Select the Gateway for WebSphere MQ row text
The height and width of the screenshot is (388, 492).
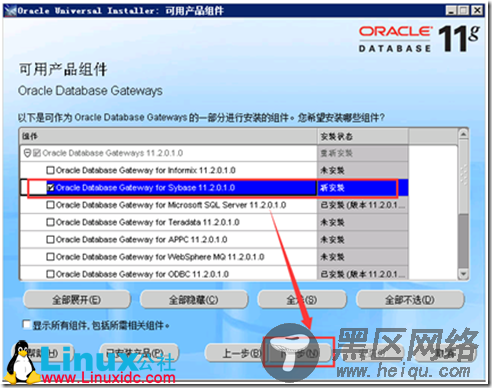pos(160,257)
